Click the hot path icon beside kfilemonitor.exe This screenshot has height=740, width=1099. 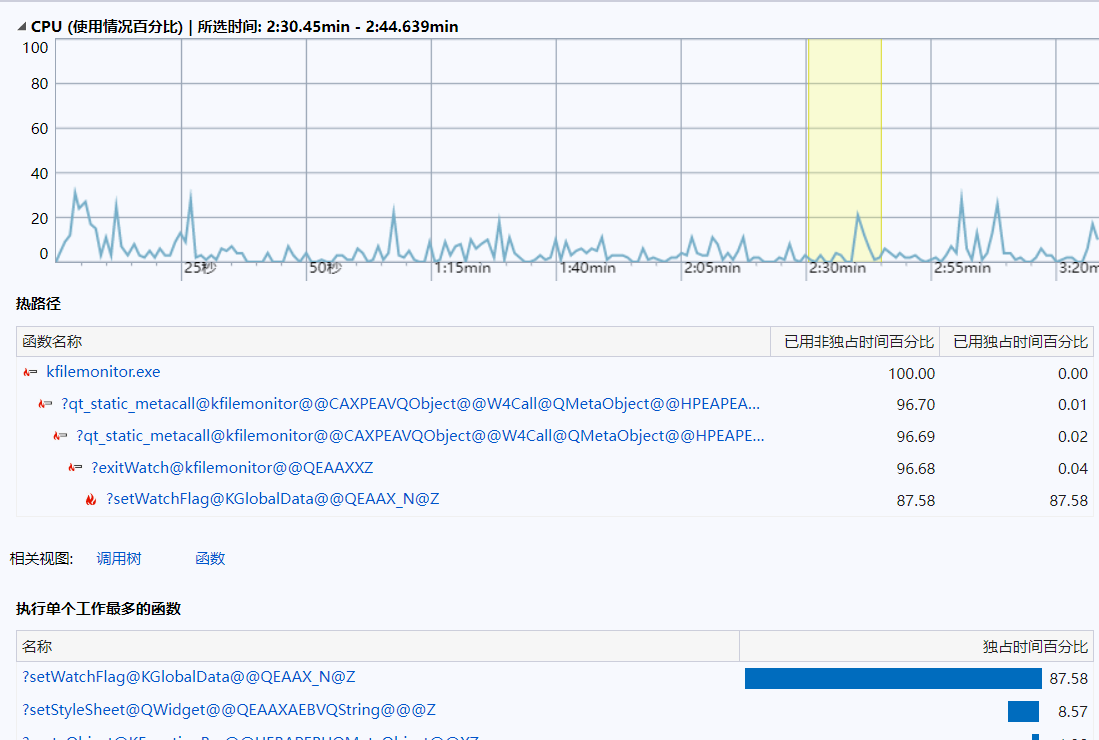[30, 372]
